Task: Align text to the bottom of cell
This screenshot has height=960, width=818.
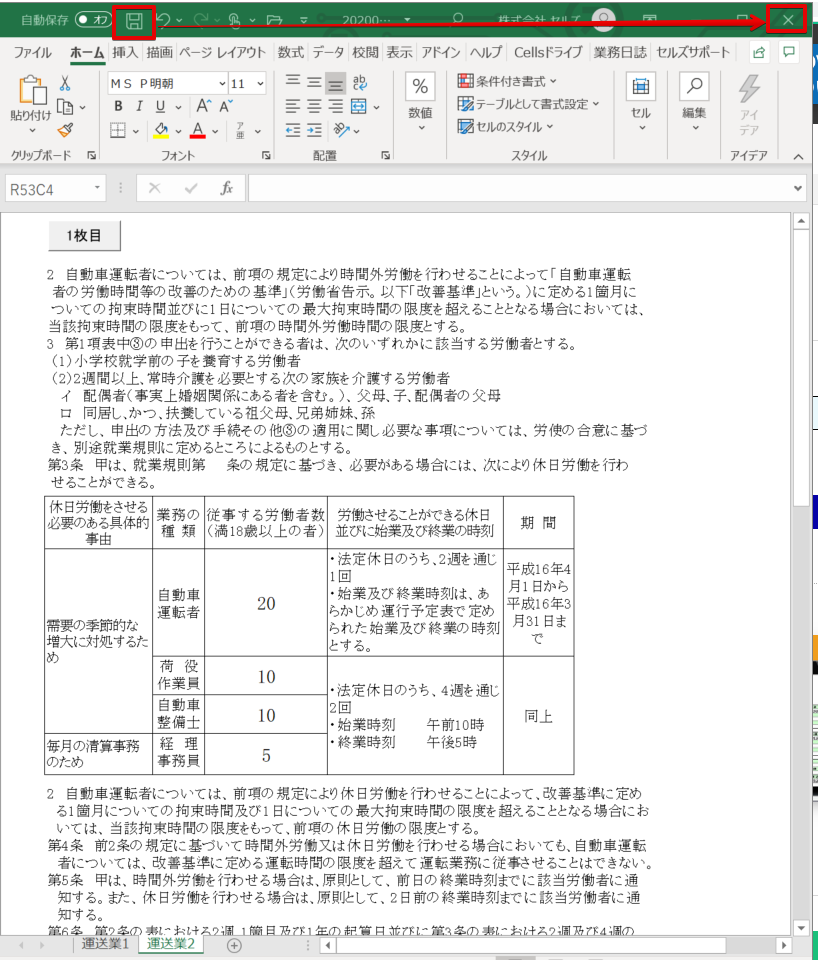Action: coord(335,83)
